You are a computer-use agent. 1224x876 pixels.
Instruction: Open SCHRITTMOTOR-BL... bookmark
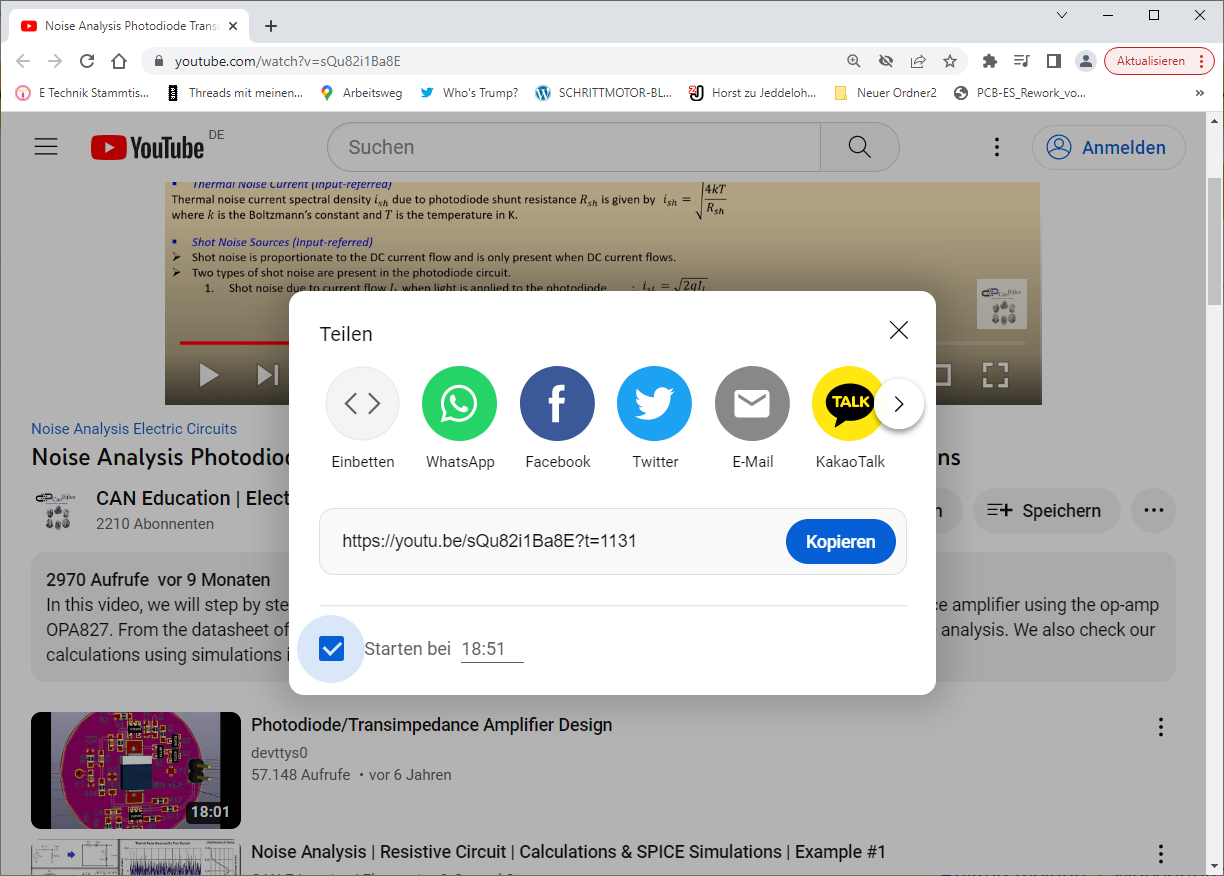[604, 93]
